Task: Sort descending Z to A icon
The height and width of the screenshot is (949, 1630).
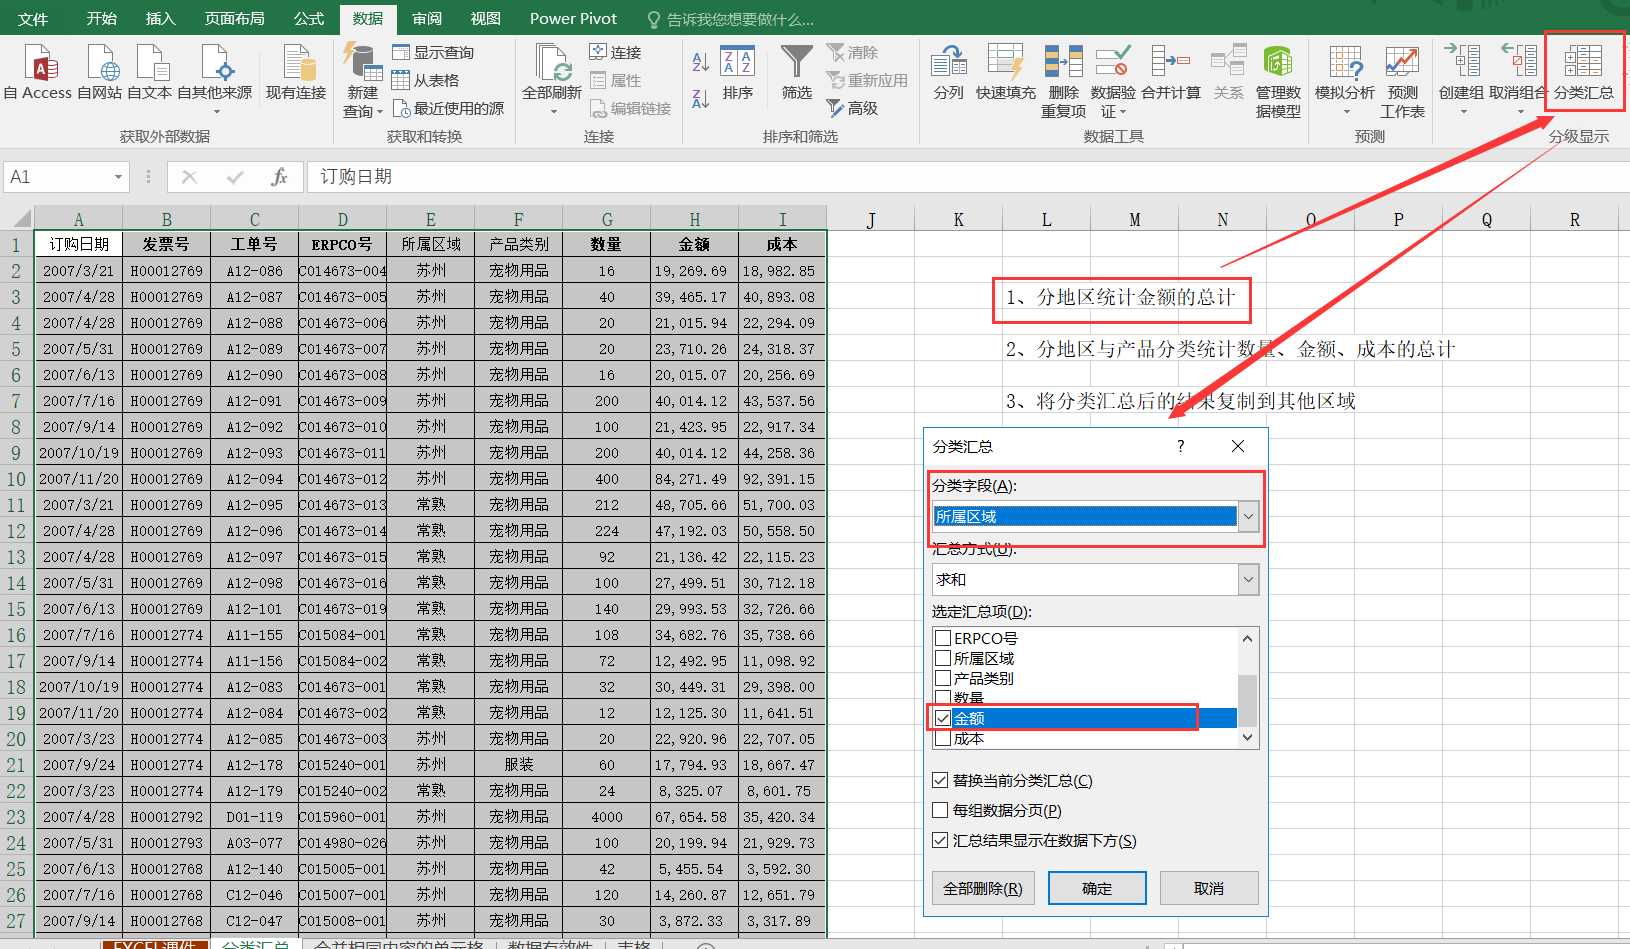Action: point(701,98)
